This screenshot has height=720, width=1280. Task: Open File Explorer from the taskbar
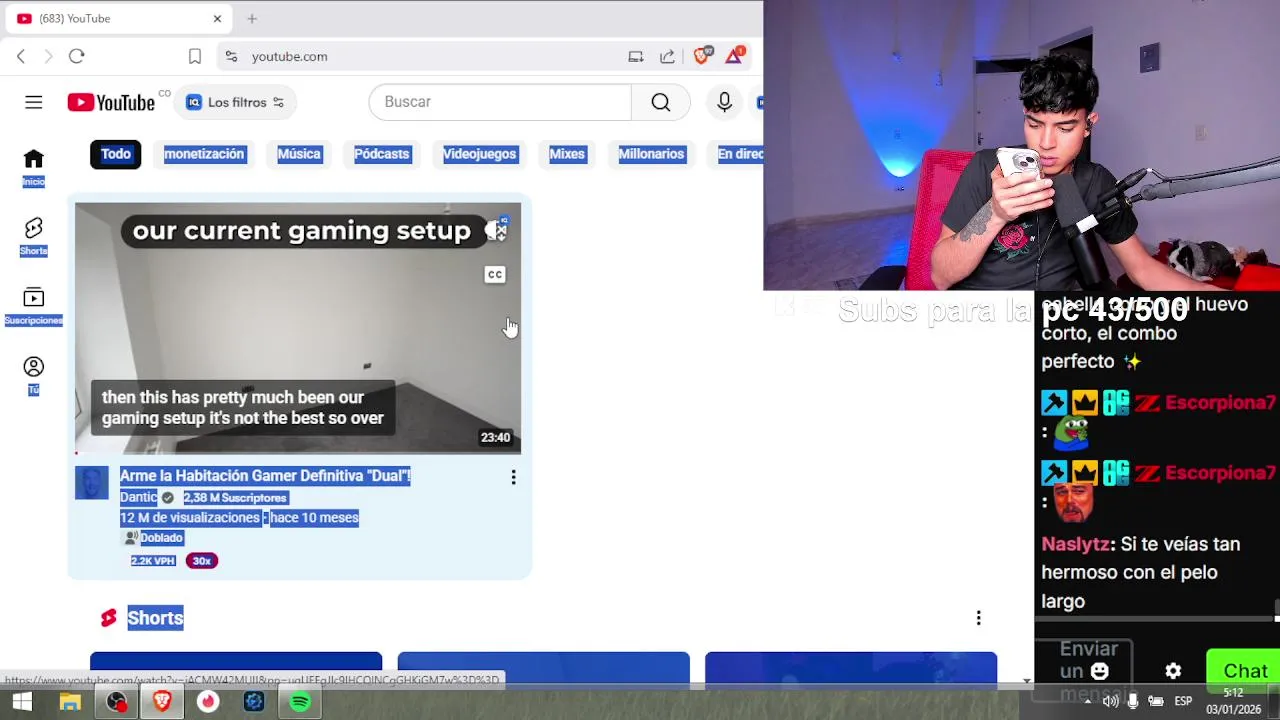[x=70, y=702]
